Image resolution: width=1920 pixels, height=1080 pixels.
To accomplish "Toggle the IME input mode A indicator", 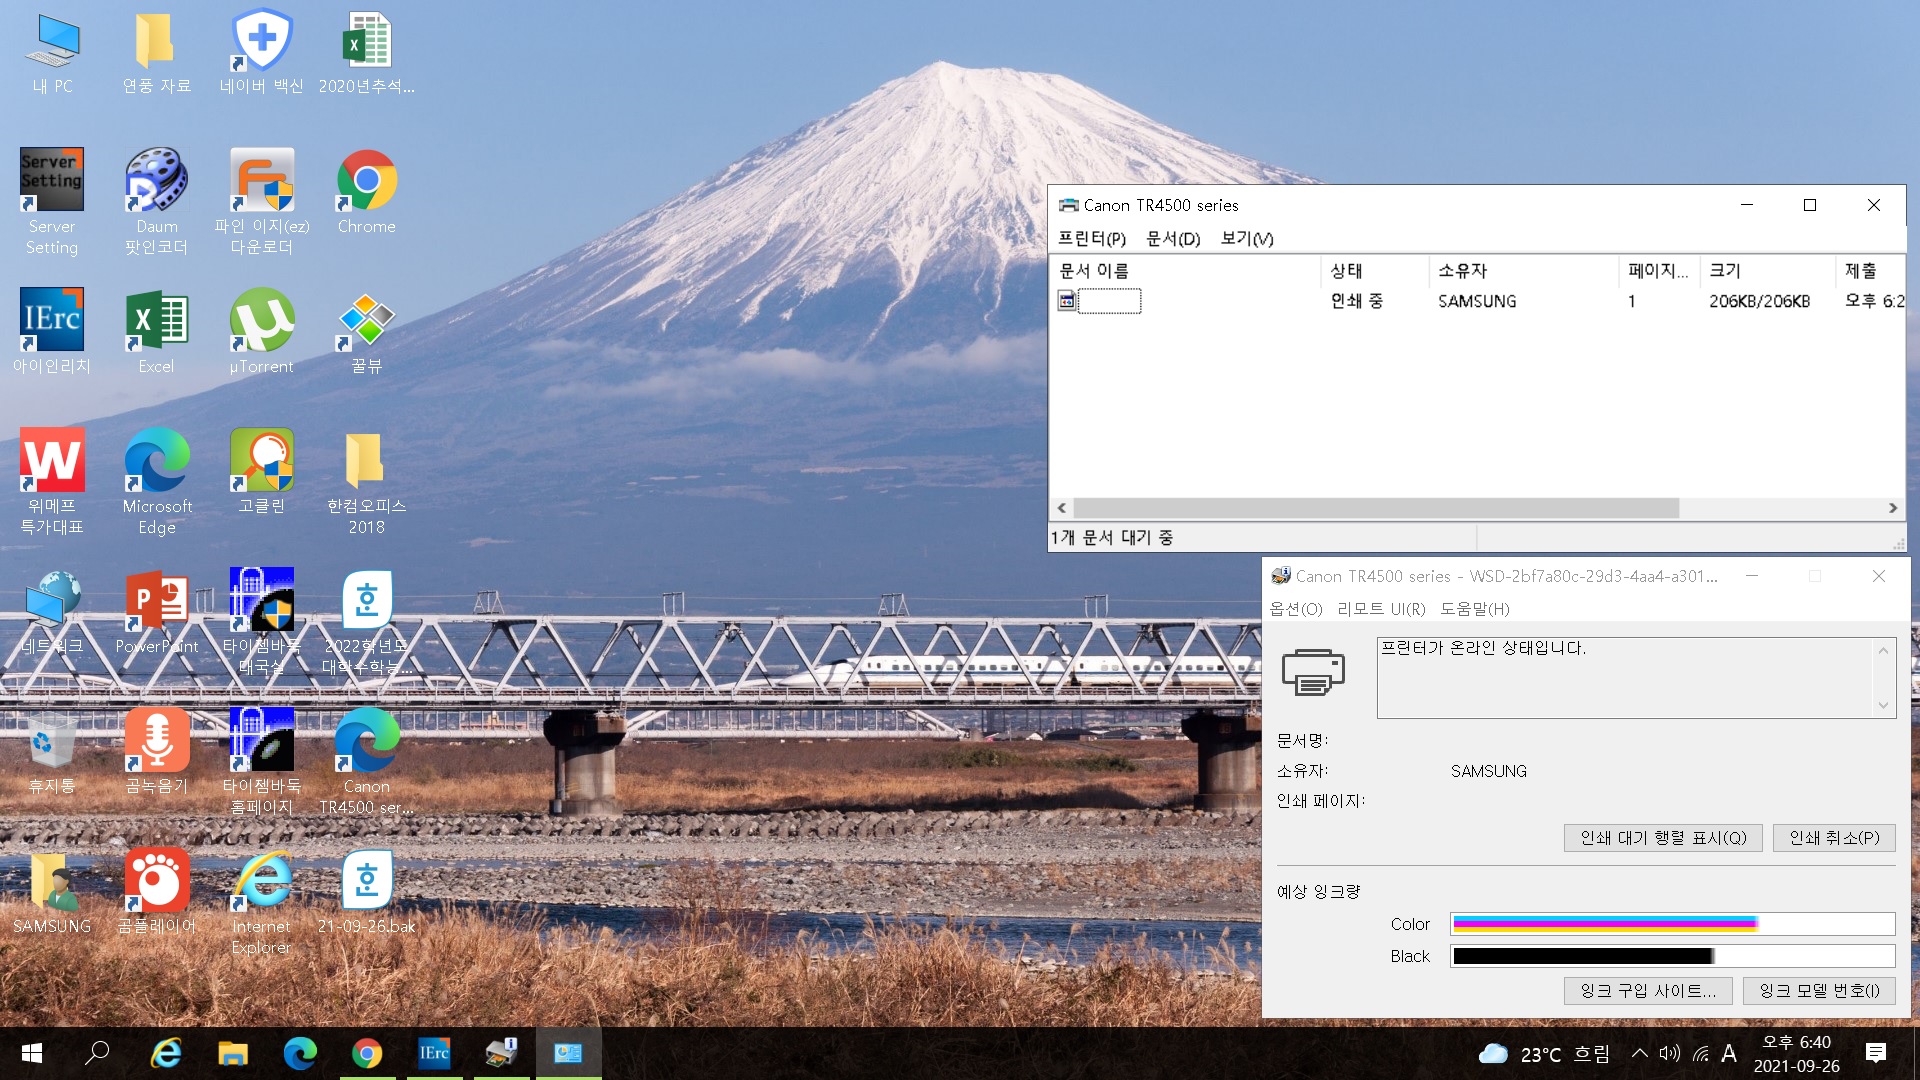I will tap(1728, 1053).
